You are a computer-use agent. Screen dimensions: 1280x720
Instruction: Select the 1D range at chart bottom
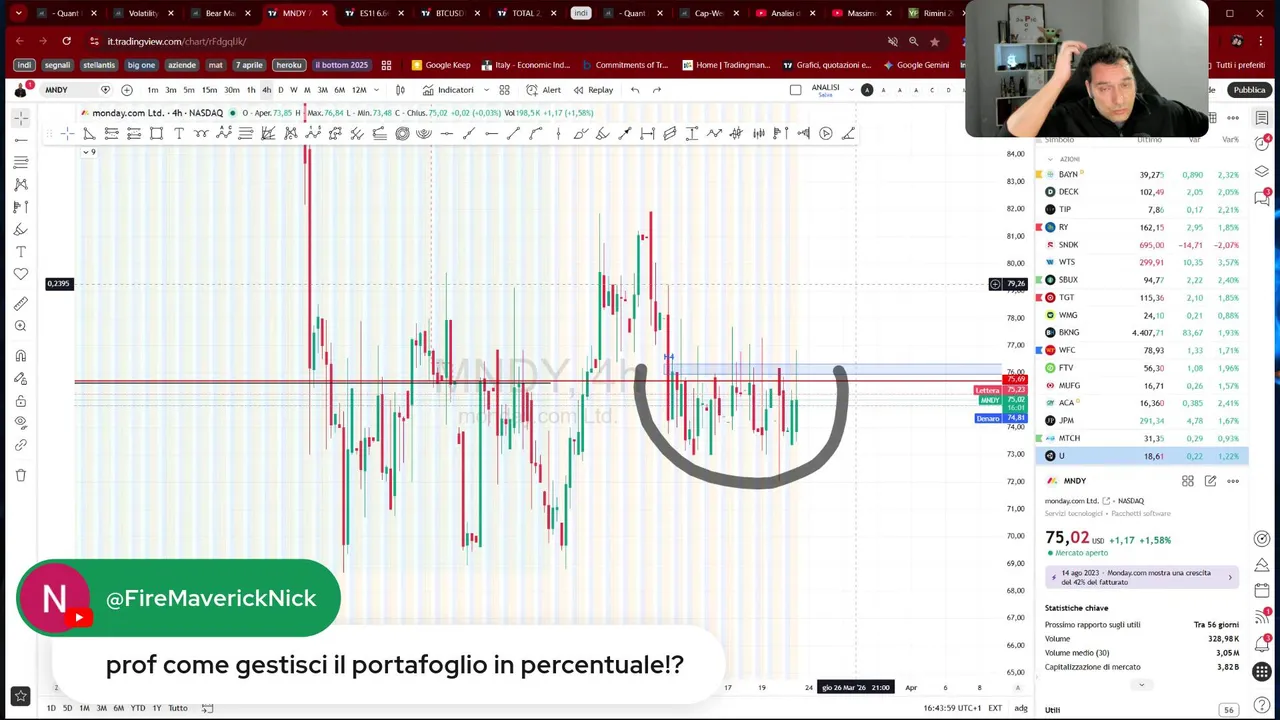pos(51,708)
